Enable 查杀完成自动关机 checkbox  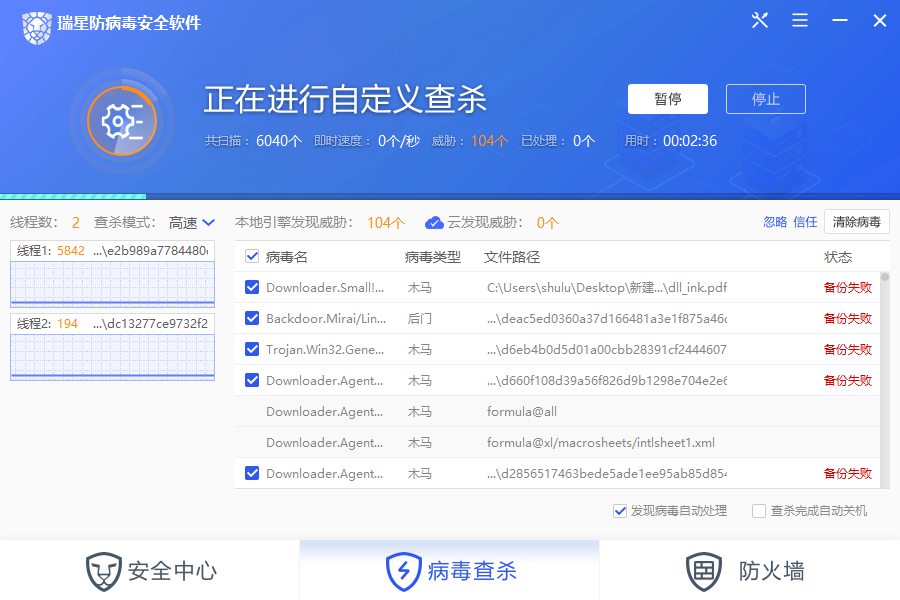pos(759,511)
